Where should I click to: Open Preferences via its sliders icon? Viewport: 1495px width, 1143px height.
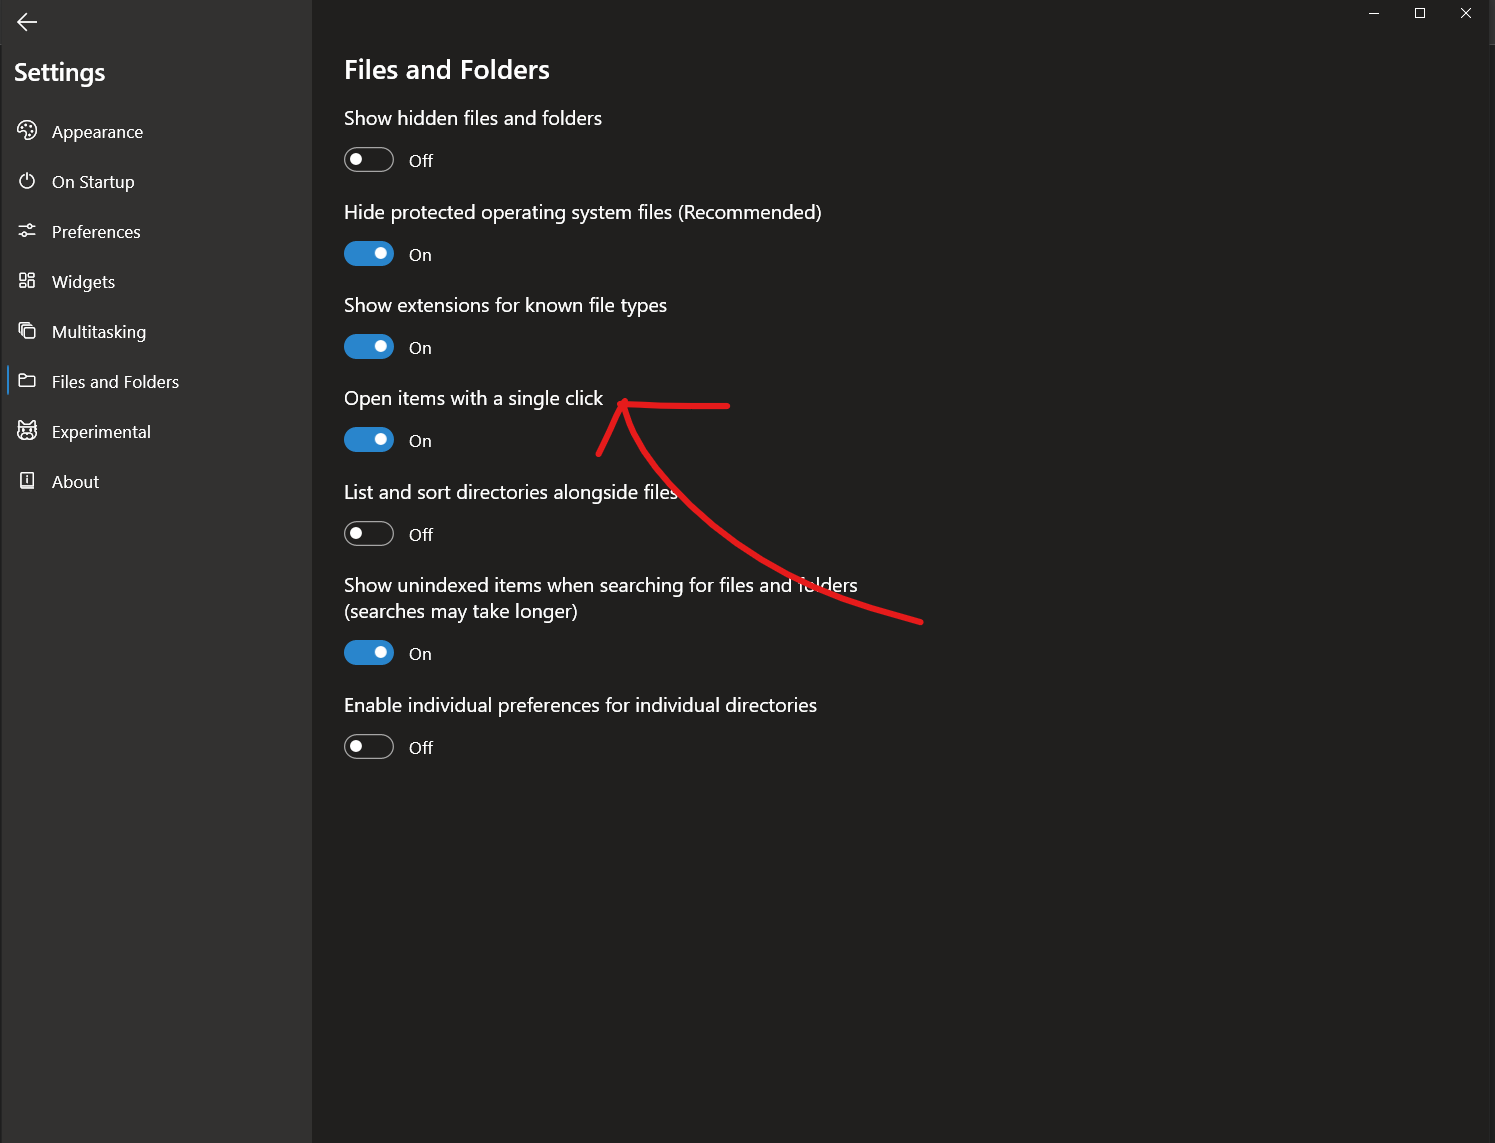tap(27, 231)
